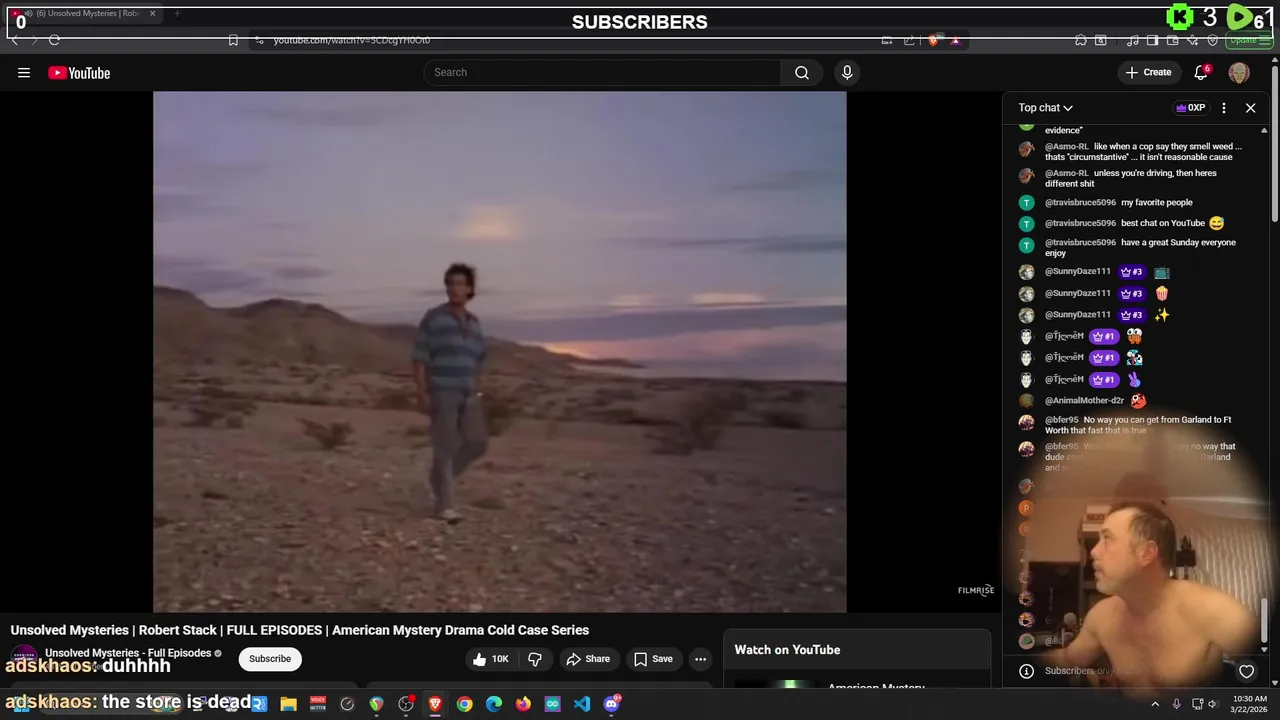Go to the YouTube home logo
The image size is (1280, 720).
[x=79, y=72]
